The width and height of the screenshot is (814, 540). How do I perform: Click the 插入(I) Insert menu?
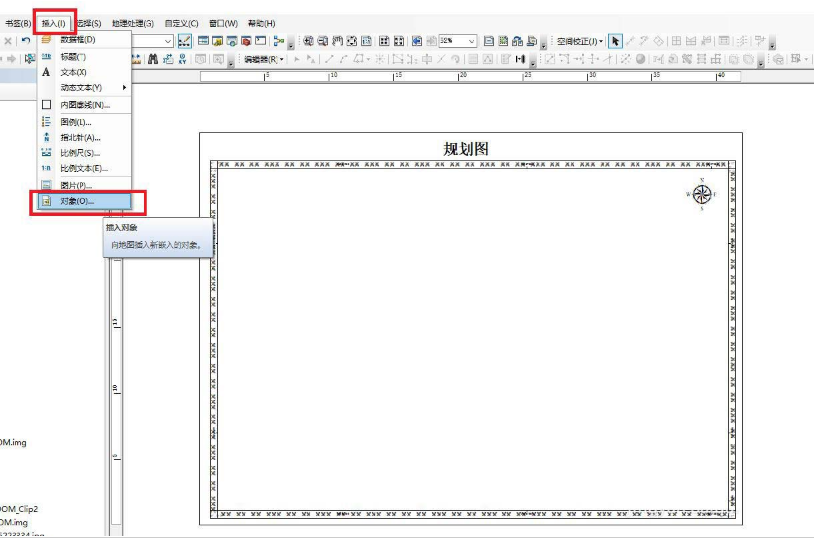(54, 23)
